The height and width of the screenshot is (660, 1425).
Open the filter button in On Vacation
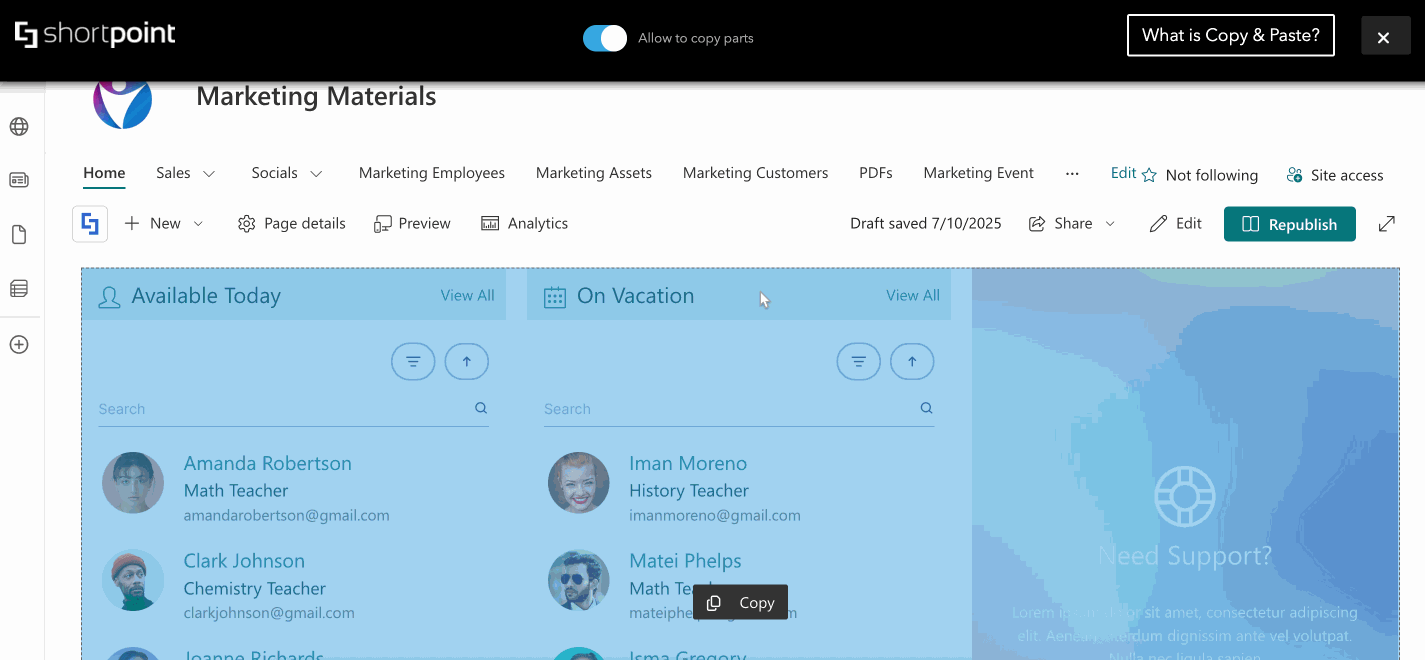pos(858,361)
